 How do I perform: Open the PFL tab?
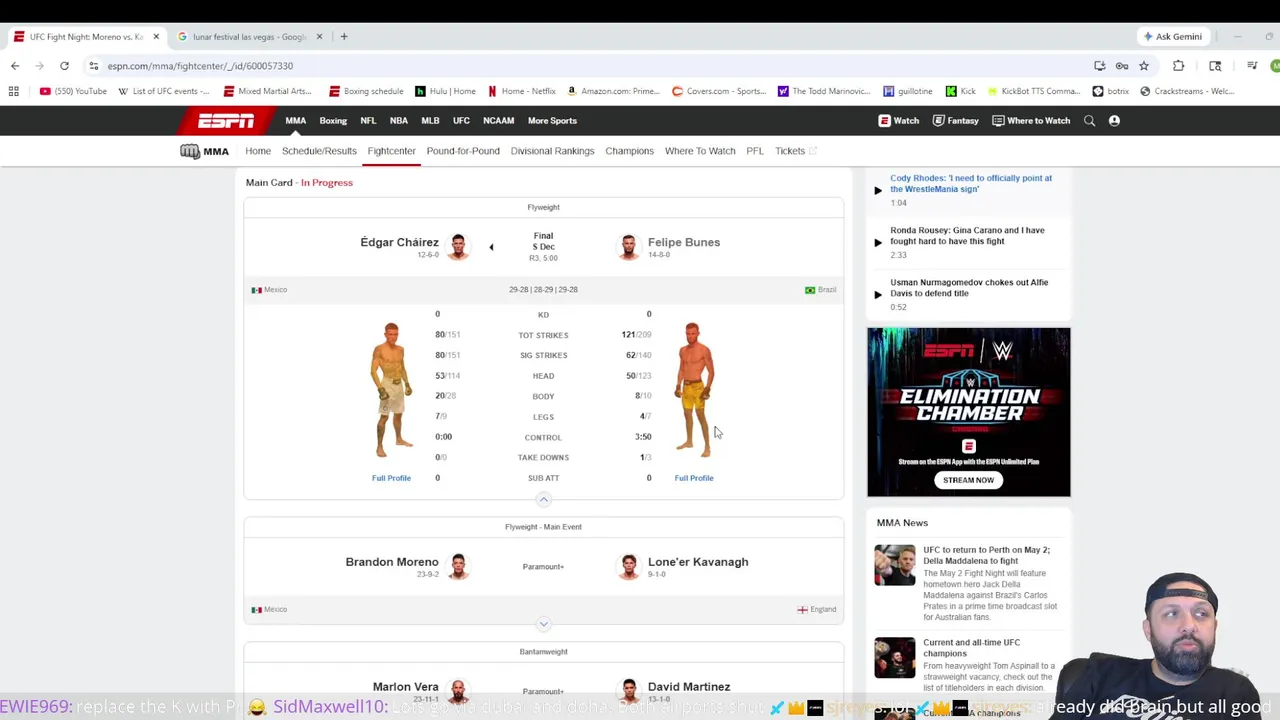pyautogui.click(x=755, y=151)
